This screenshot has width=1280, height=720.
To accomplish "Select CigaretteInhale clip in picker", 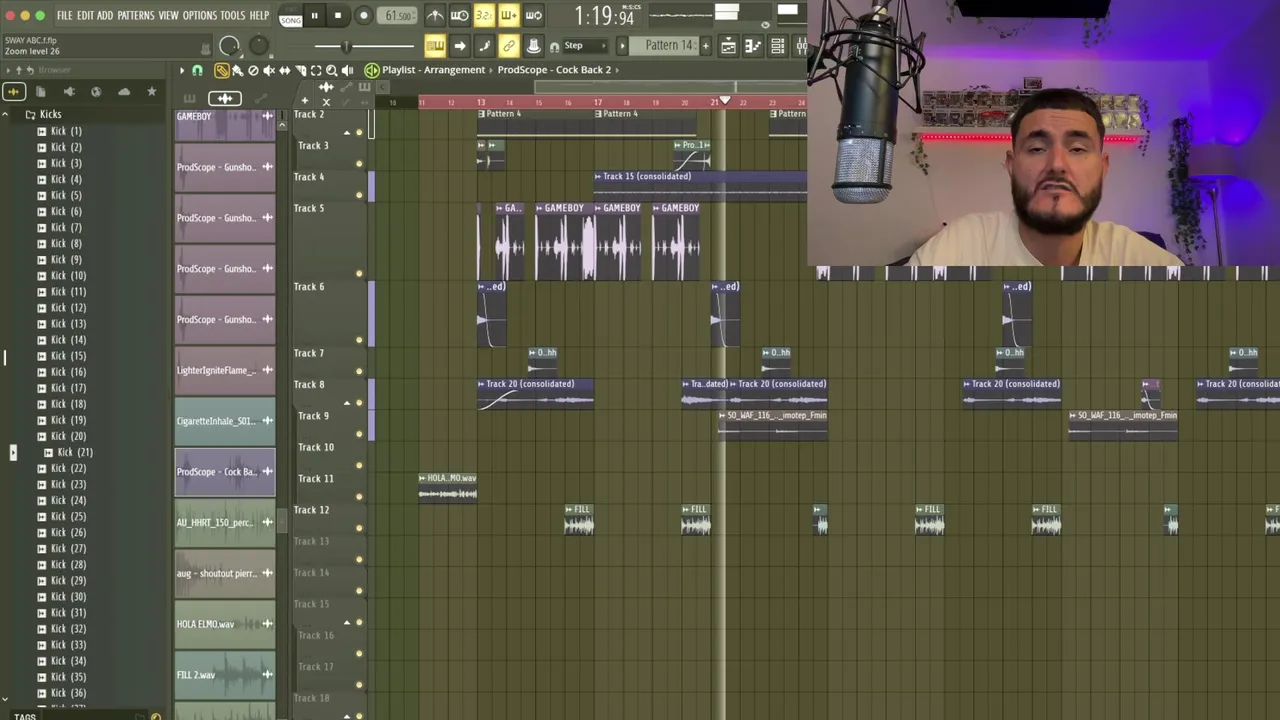I will click(225, 421).
